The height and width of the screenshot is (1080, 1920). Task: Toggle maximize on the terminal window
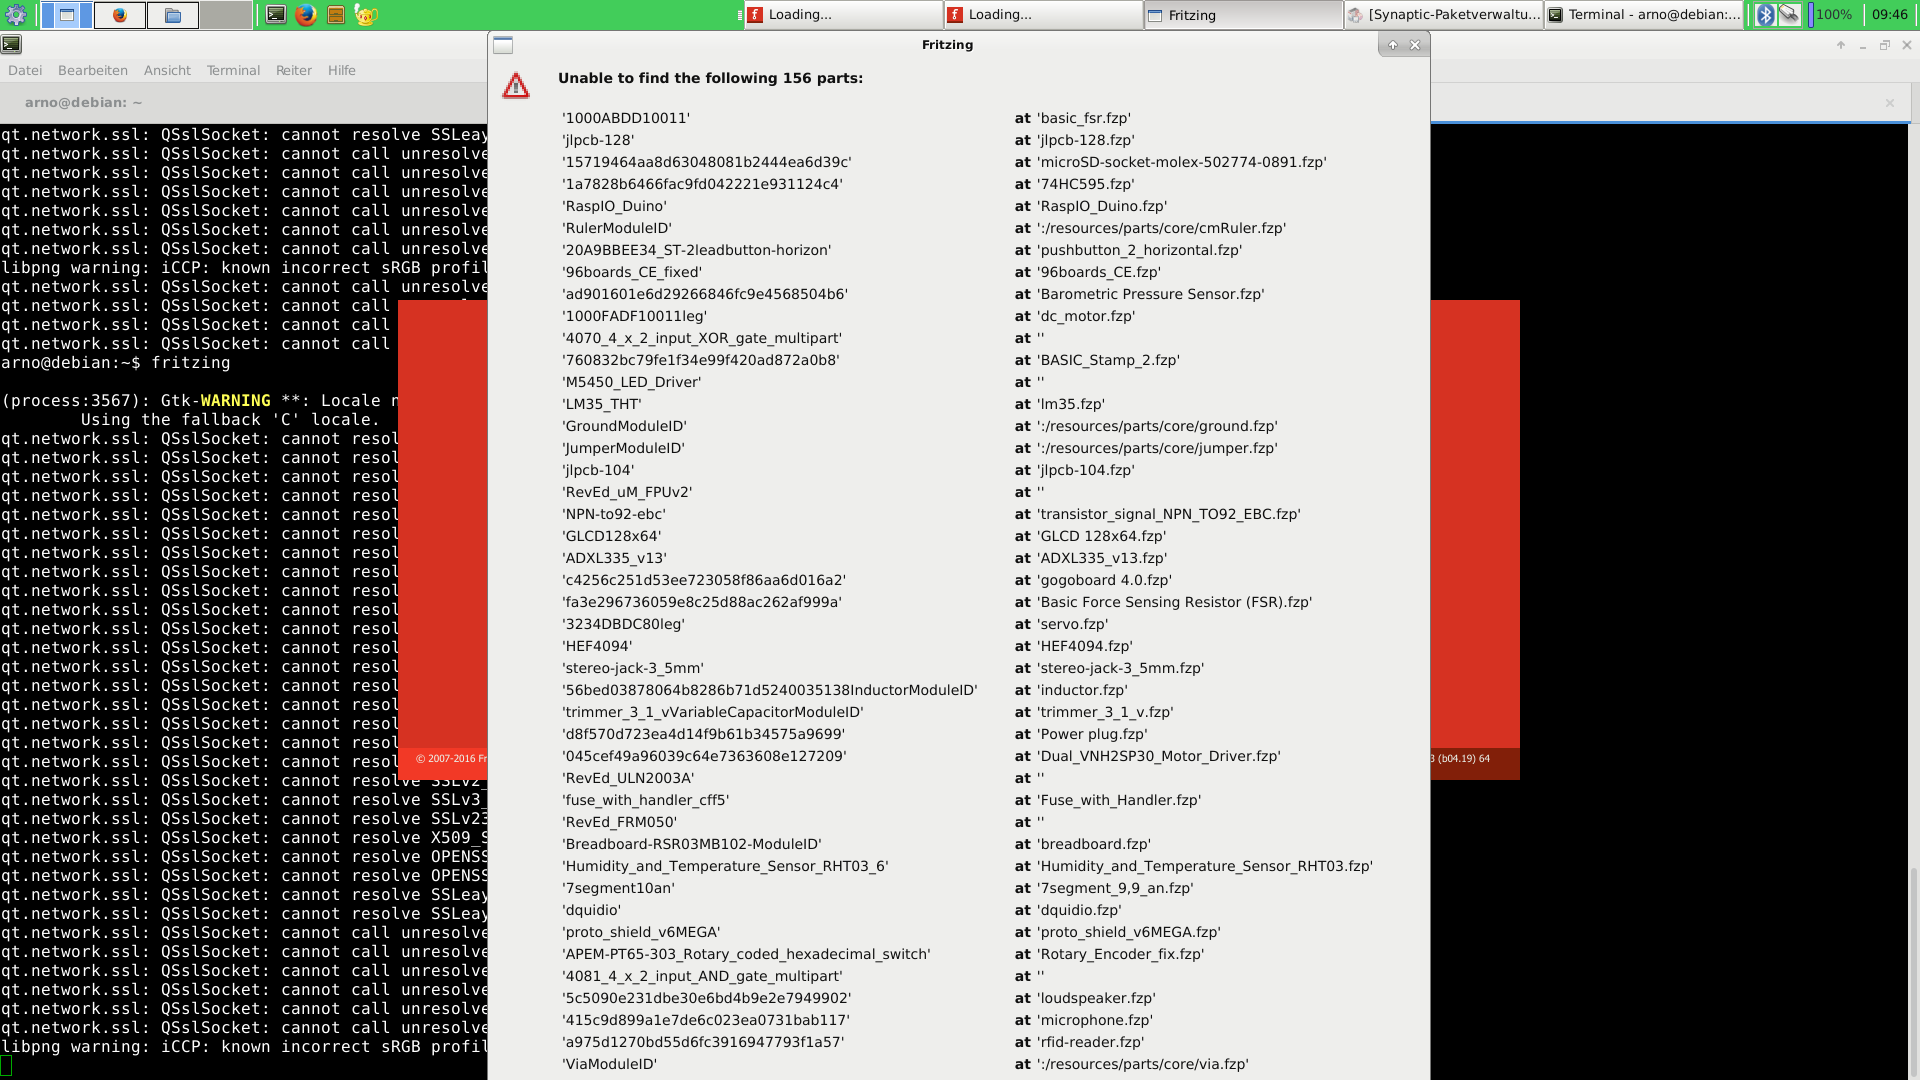point(1884,45)
